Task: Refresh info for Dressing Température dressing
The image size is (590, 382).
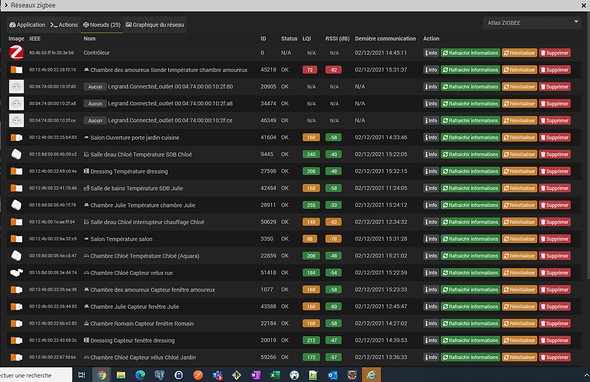Action: tap(470, 172)
